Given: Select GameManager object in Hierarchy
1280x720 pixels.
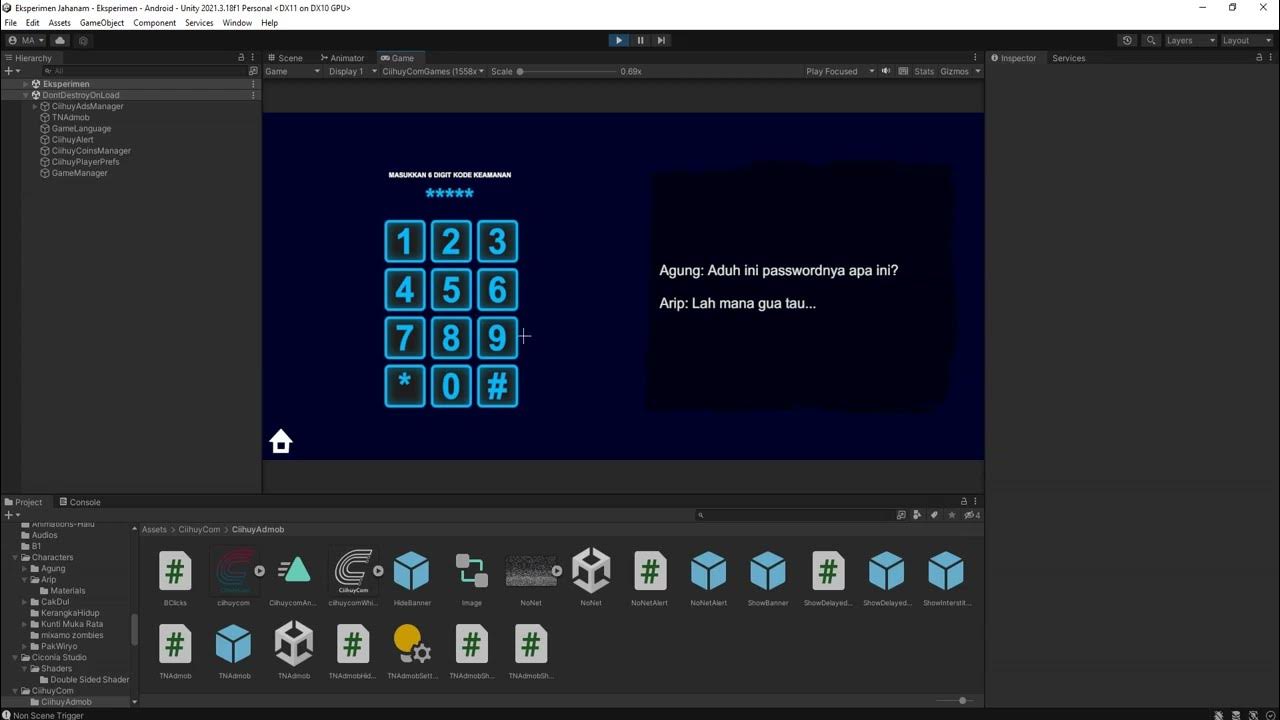Looking at the screenshot, I should tap(79, 173).
